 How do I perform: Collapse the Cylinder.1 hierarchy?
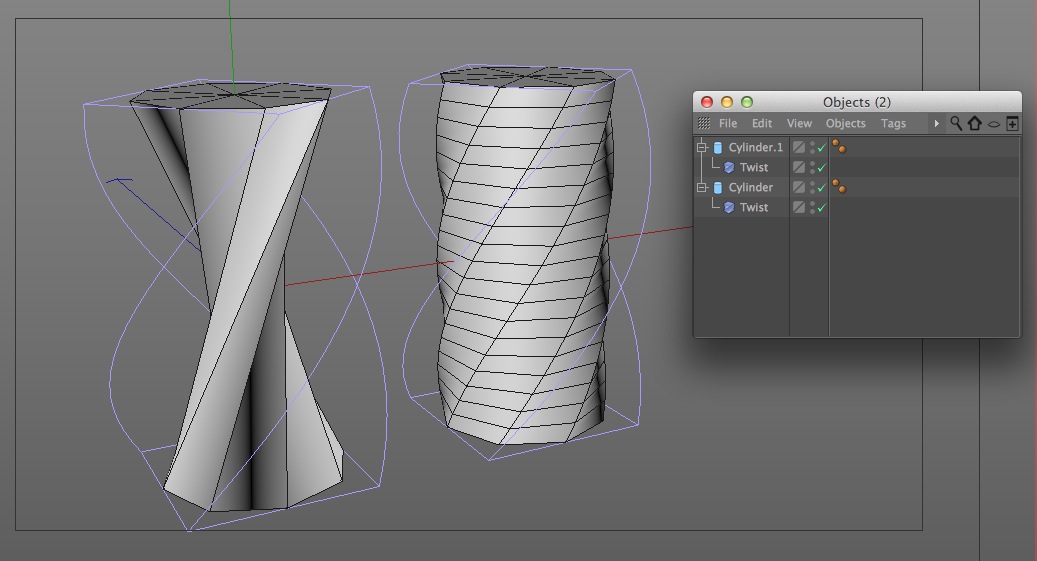click(702, 148)
